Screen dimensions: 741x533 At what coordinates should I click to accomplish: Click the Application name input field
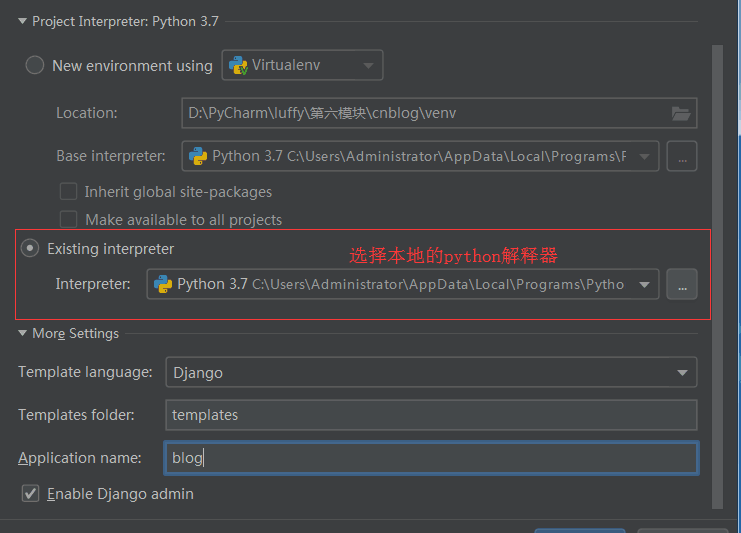click(x=431, y=458)
